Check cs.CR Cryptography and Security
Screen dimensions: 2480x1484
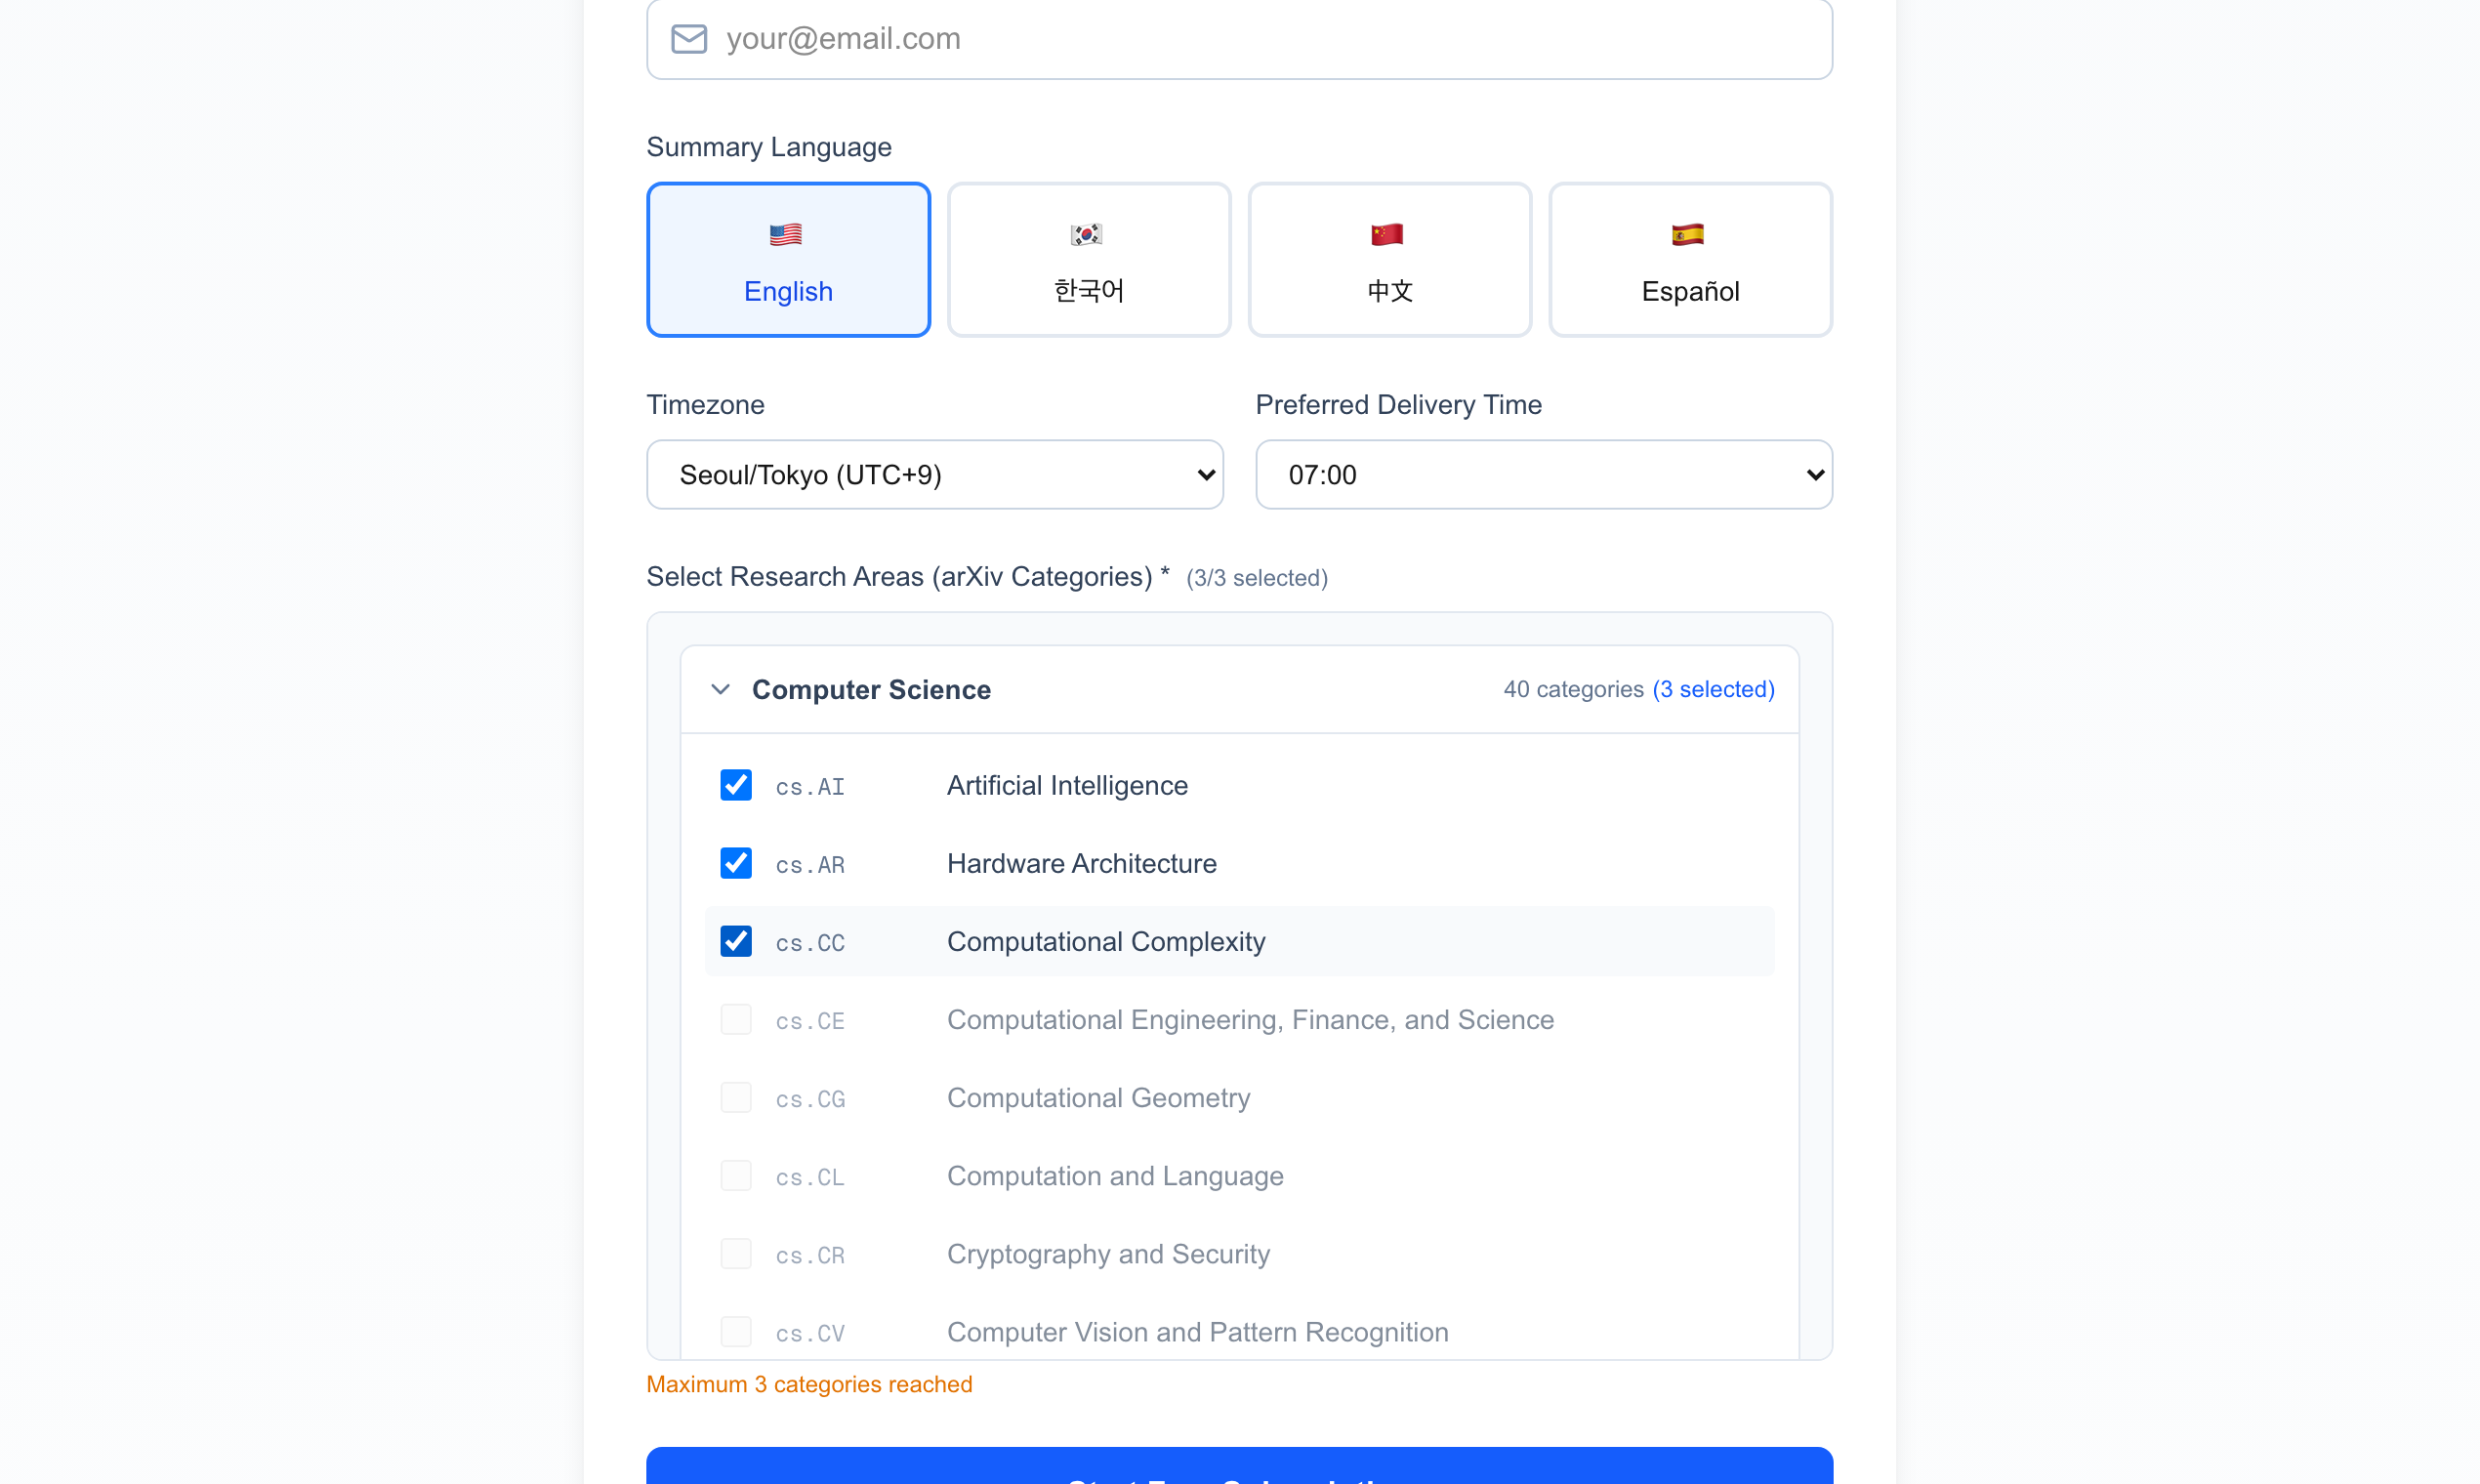click(735, 1253)
